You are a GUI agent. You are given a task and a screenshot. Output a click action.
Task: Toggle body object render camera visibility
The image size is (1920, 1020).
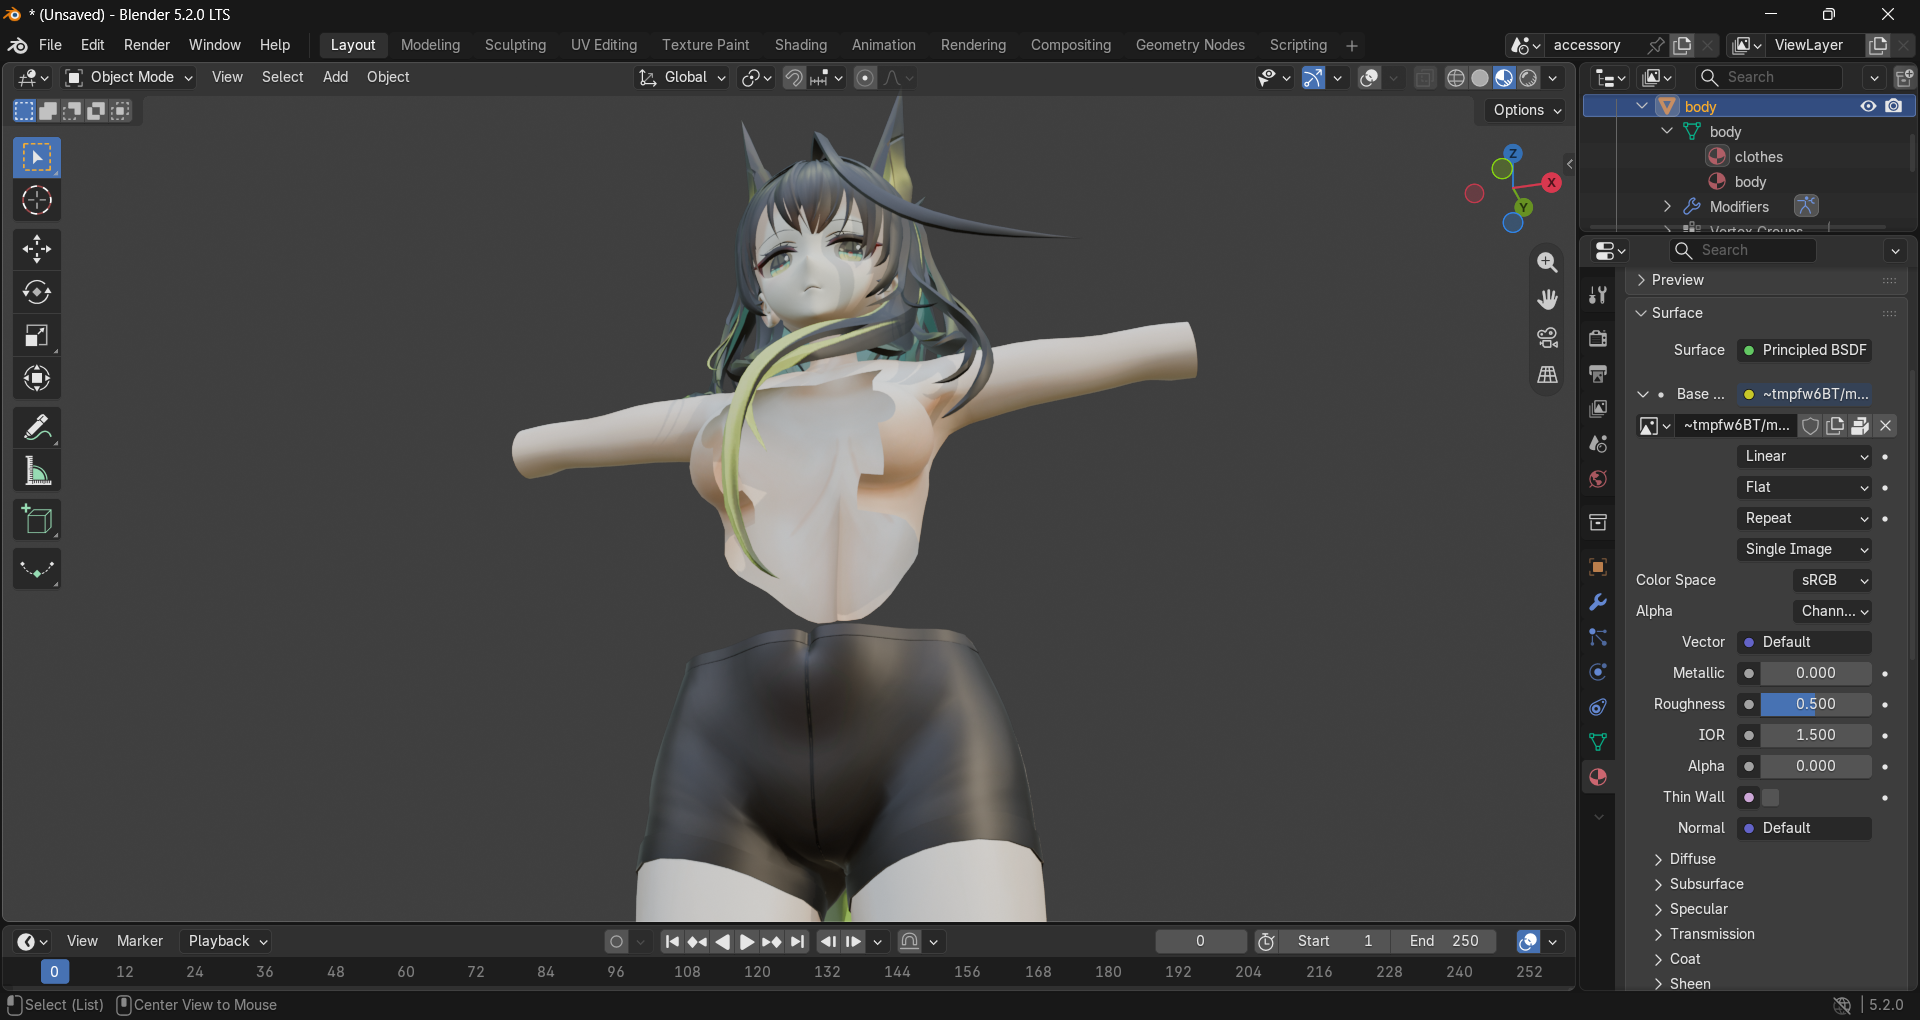(1894, 106)
